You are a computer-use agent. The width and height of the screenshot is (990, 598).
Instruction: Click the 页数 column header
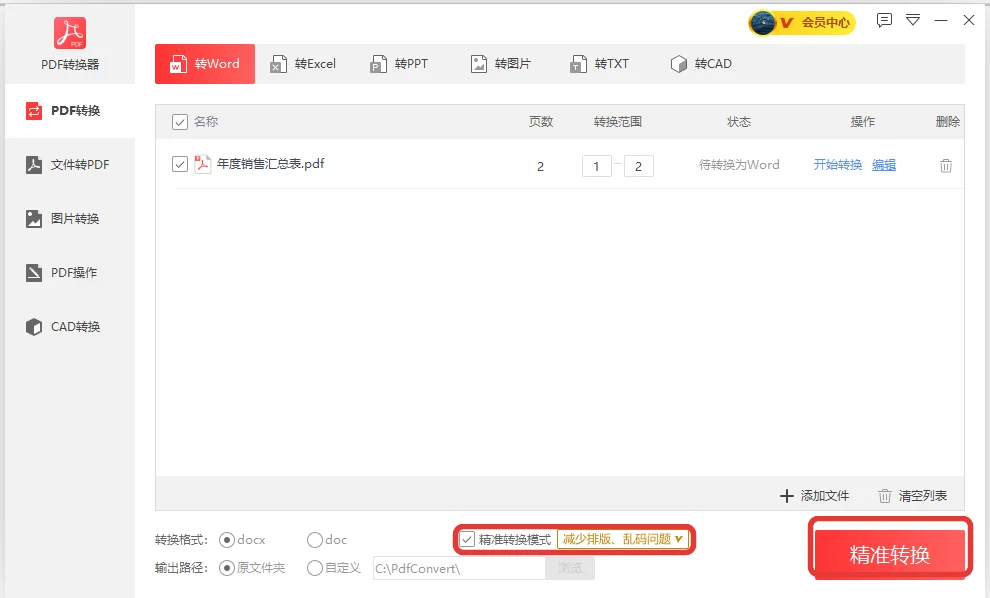pos(540,122)
